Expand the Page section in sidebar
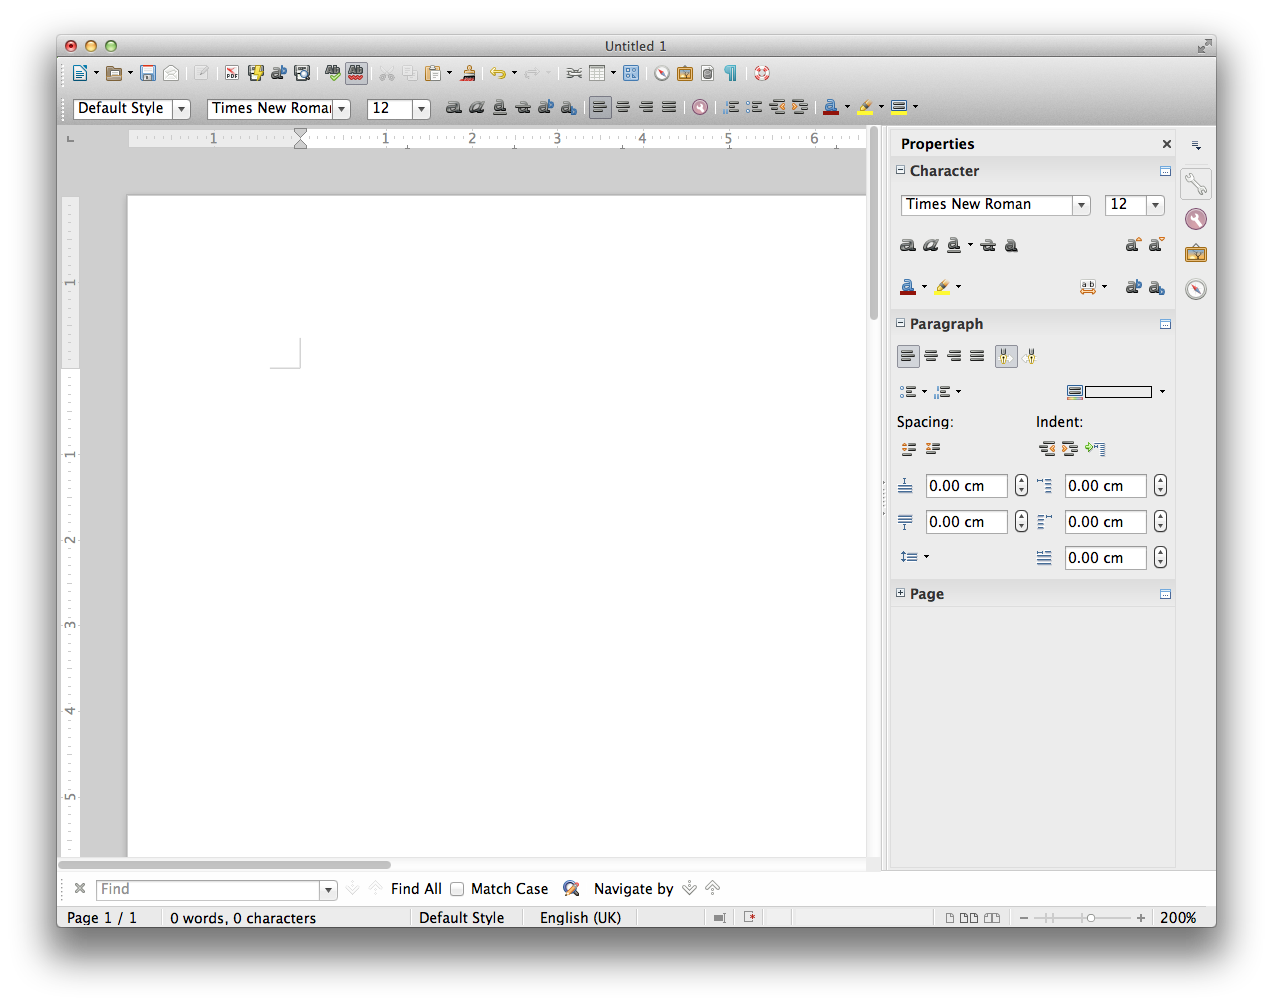 pos(900,593)
